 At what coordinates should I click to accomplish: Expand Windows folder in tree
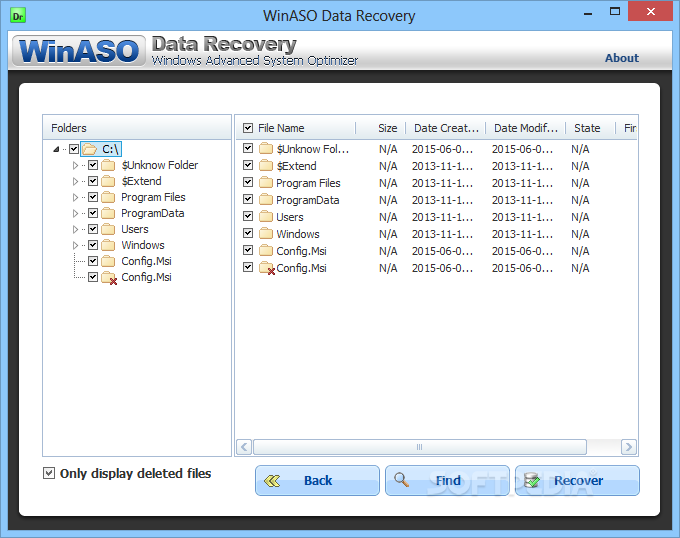point(75,245)
